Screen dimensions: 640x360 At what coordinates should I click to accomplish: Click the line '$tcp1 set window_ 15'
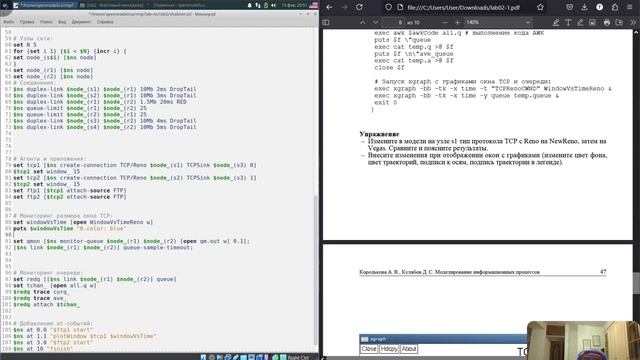tap(47, 172)
